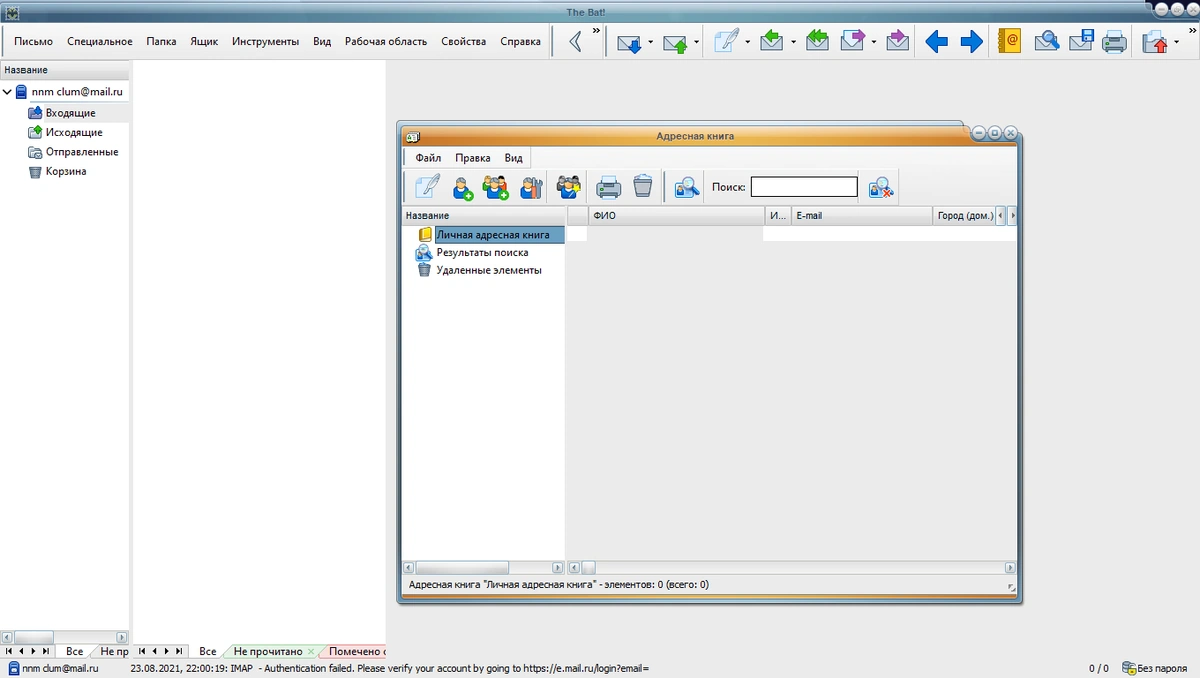Open the Рабочая область menu
Image resolution: width=1200 pixels, height=678 pixels.
point(386,41)
